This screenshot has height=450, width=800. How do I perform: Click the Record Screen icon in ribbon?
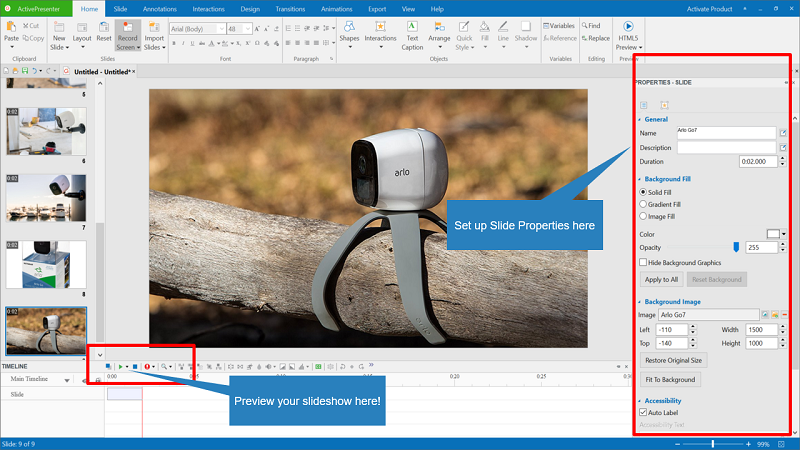[127, 29]
